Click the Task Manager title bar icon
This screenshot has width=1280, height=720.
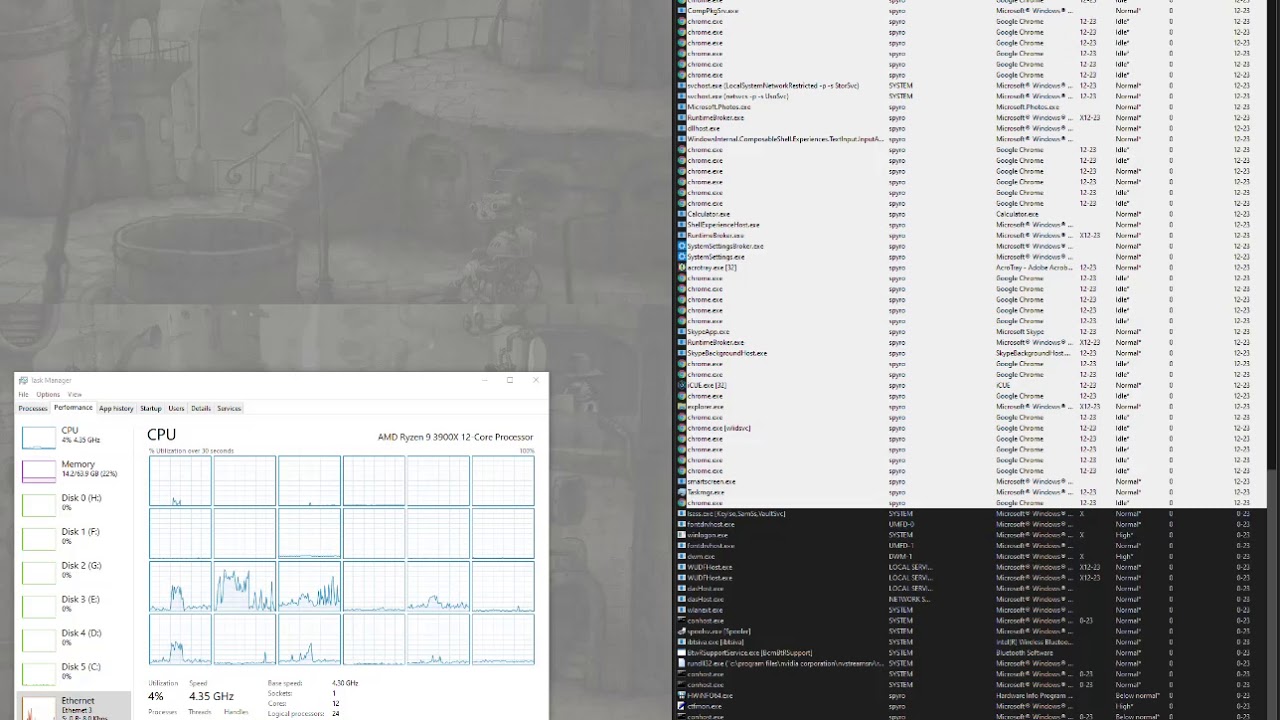(x=23, y=380)
